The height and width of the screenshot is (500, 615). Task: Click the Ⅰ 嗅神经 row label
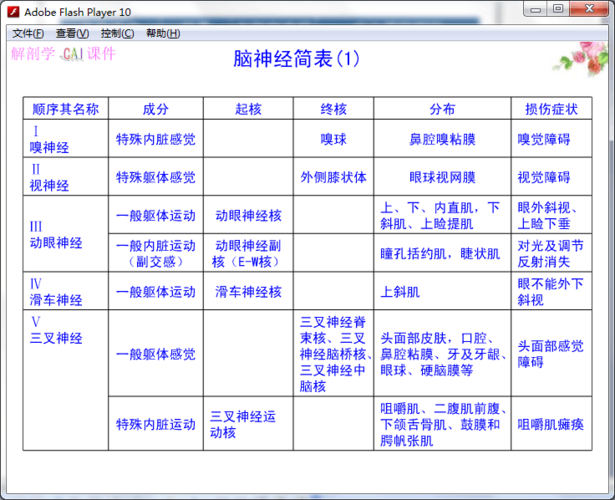click(50, 139)
